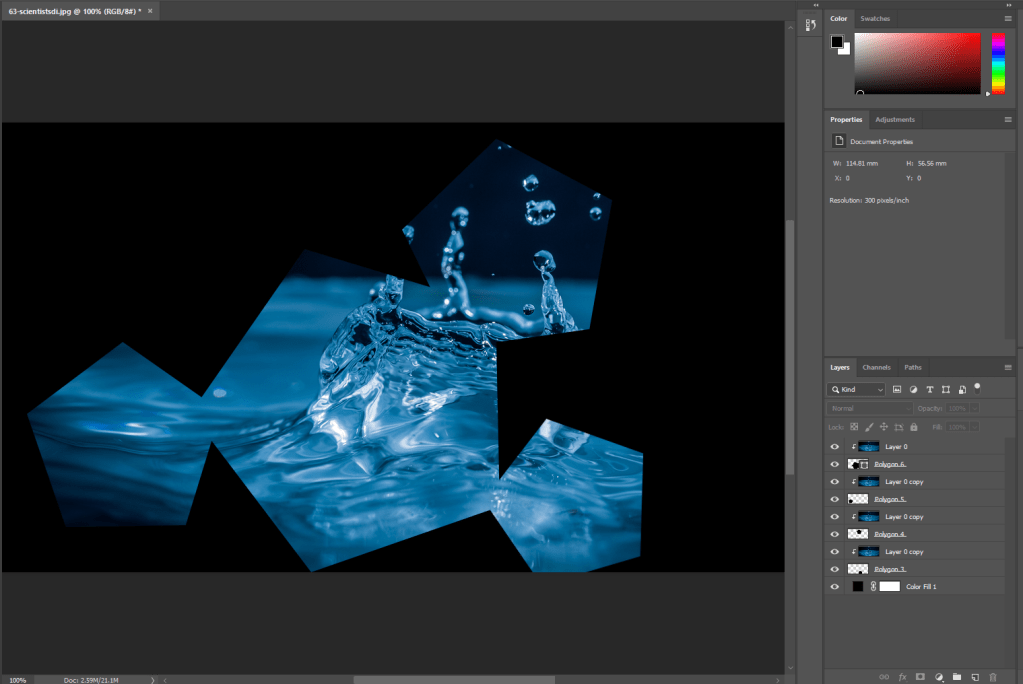This screenshot has width=1023, height=684.
Task: Hide the topmost Layer 0
Action: tap(834, 447)
